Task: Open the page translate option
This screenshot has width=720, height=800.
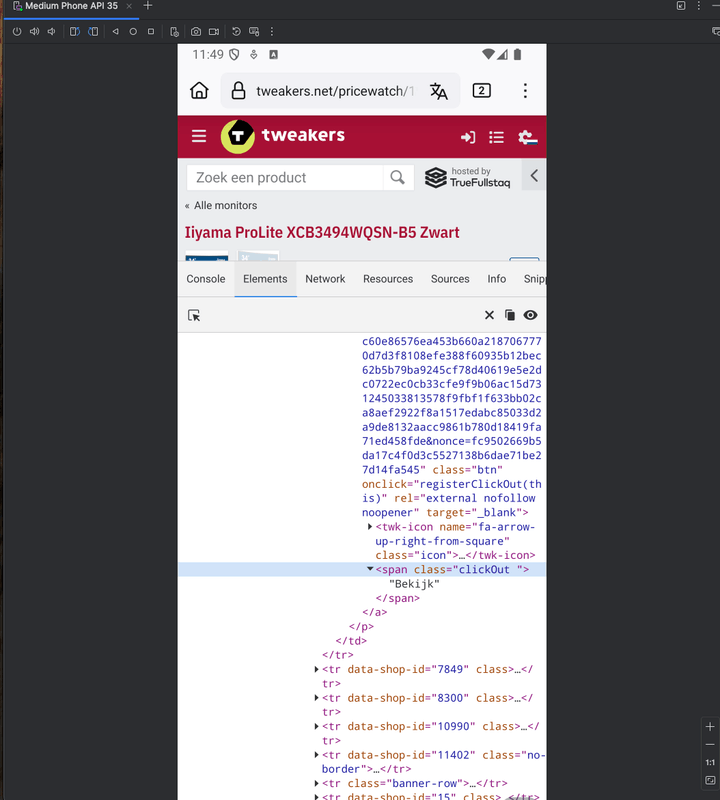Action: tap(438, 91)
